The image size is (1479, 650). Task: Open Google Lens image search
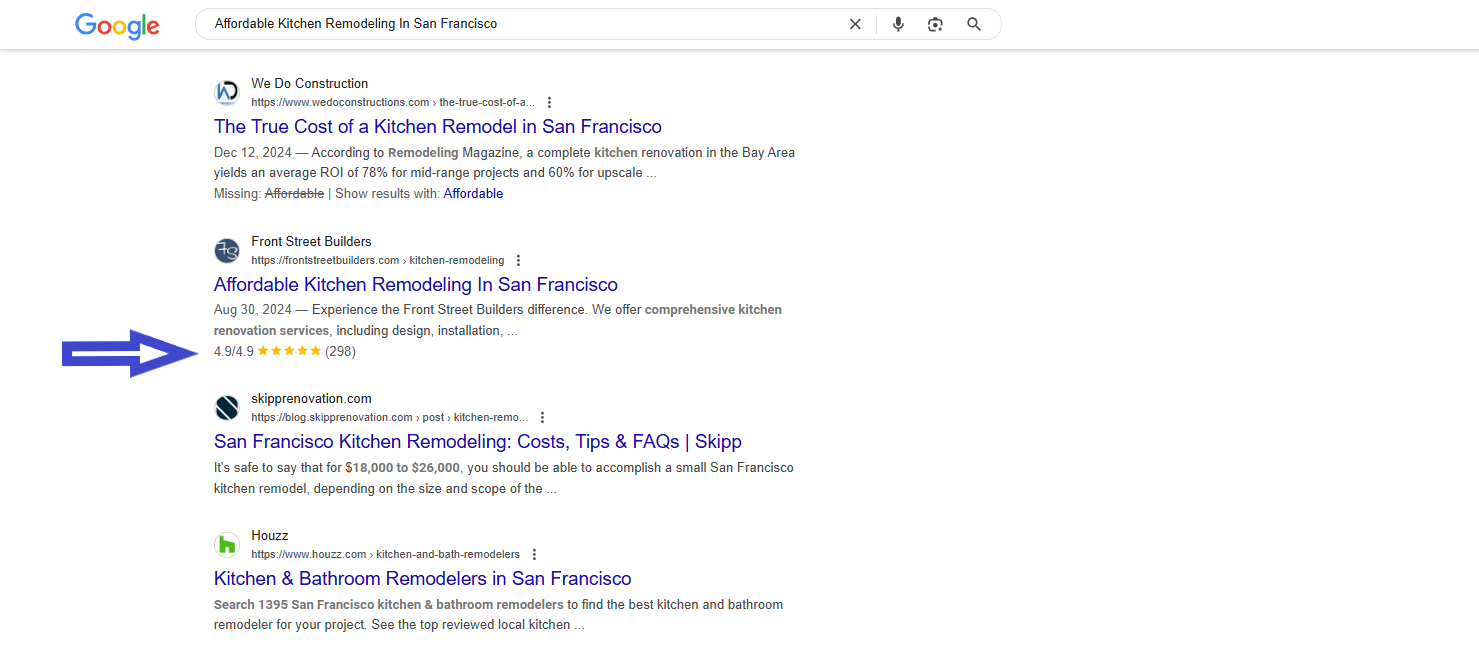coord(935,24)
